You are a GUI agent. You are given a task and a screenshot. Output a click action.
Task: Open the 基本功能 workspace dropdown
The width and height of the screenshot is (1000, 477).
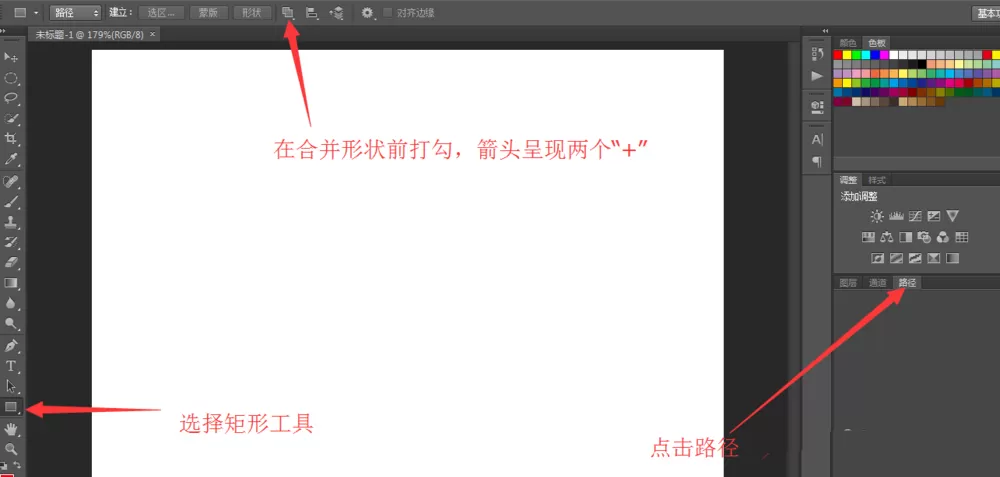pos(986,13)
